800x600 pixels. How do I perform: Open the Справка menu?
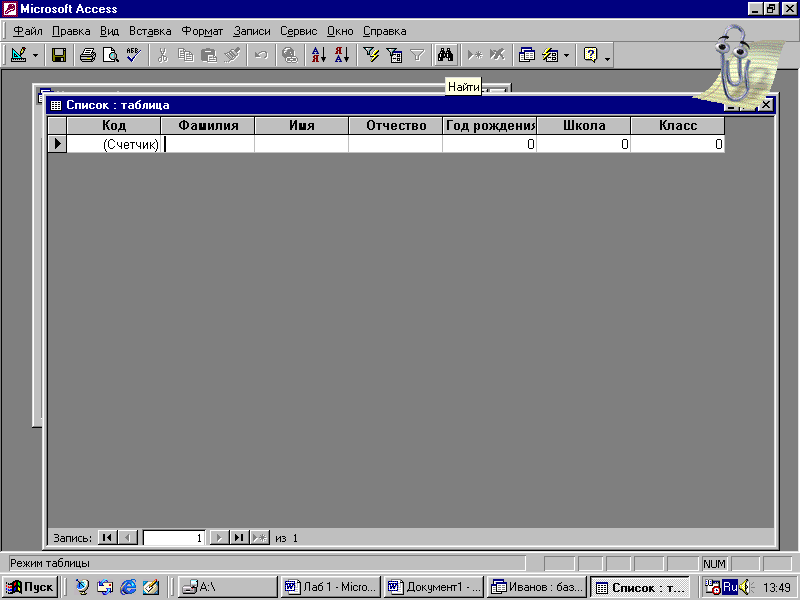385,32
